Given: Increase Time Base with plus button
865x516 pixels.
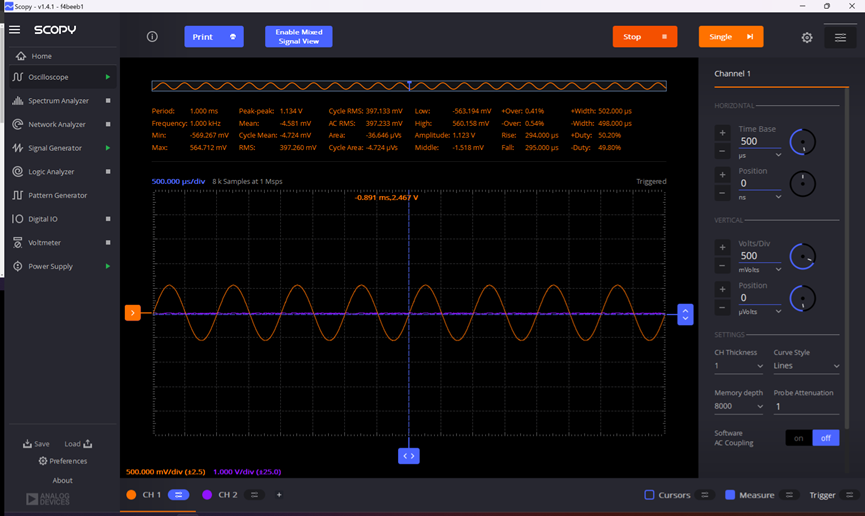Looking at the screenshot, I should click(722, 132).
